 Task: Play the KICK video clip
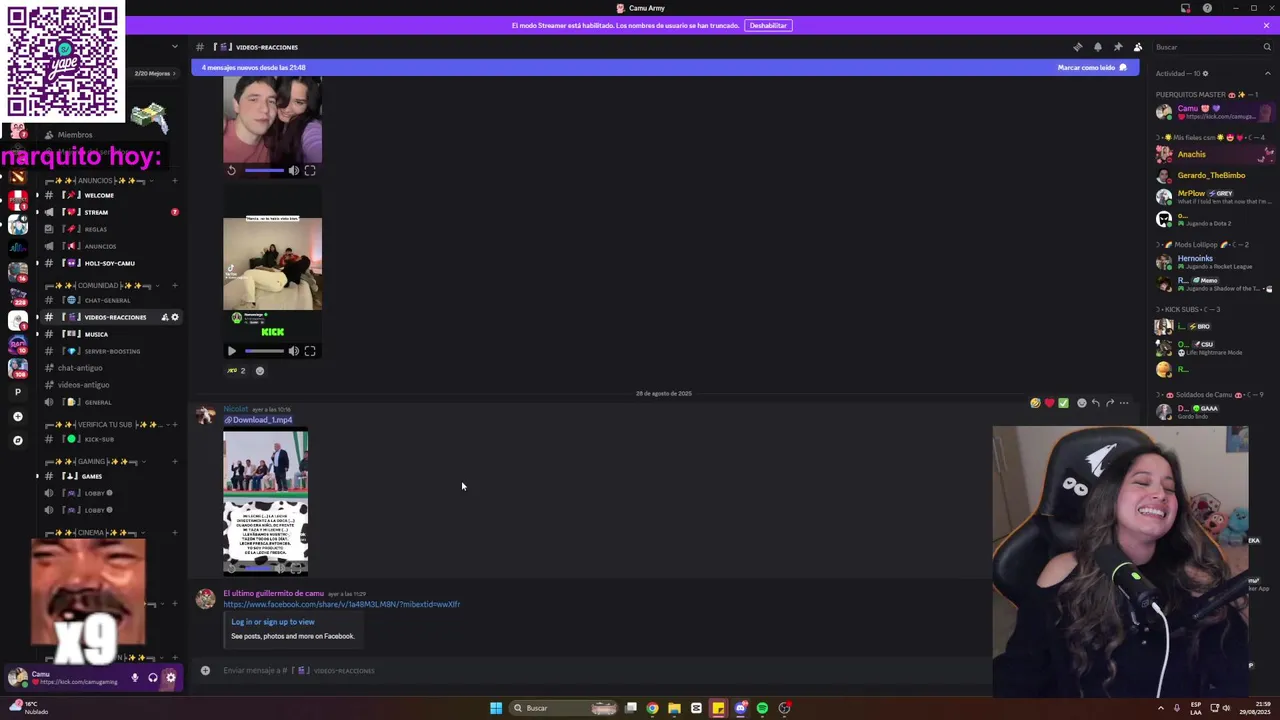pyautogui.click(x=232, y=351)
